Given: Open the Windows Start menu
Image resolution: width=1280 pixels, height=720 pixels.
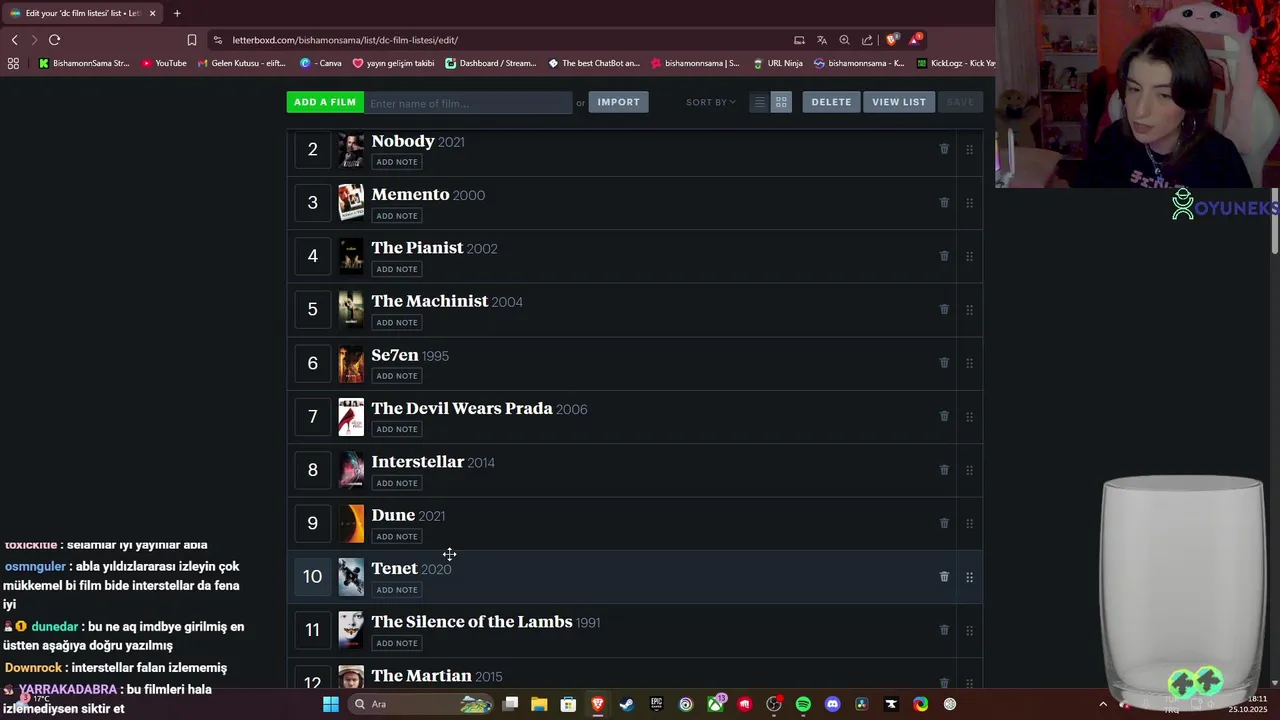Looking at the screenshot, I should (x=331, y=704).
